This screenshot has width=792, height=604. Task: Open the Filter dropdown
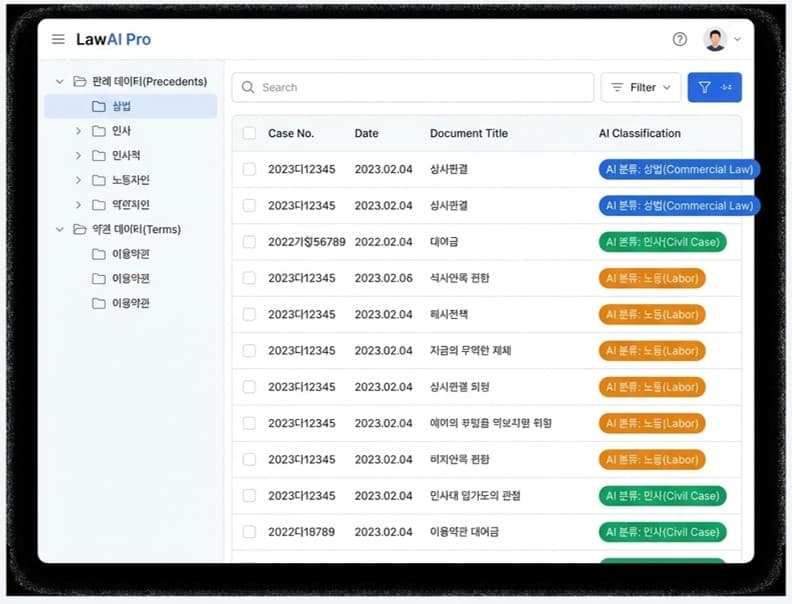[640, 88]
